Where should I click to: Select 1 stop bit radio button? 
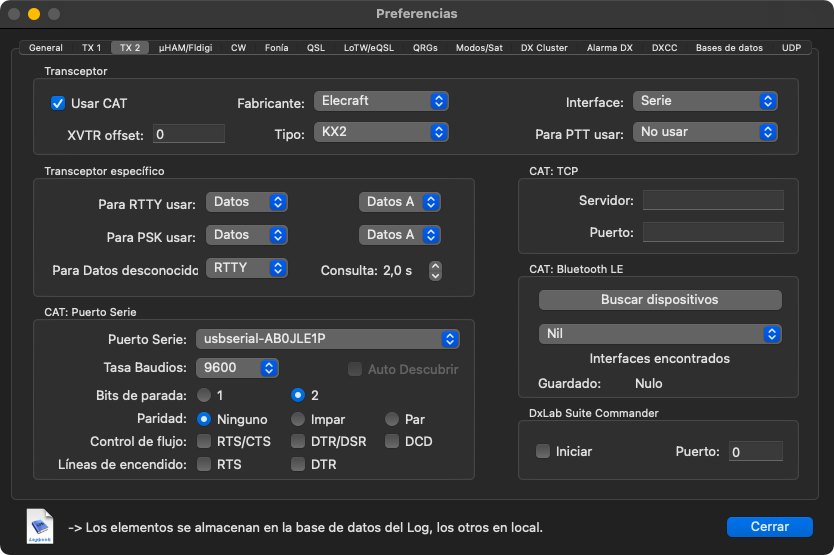click(204, 395)
